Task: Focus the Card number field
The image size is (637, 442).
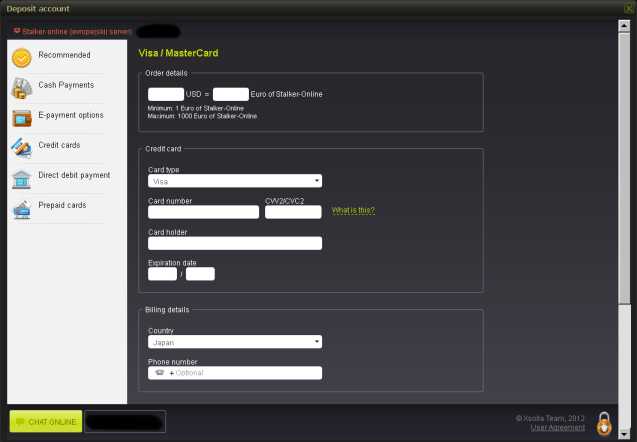Action: (204, 212)
